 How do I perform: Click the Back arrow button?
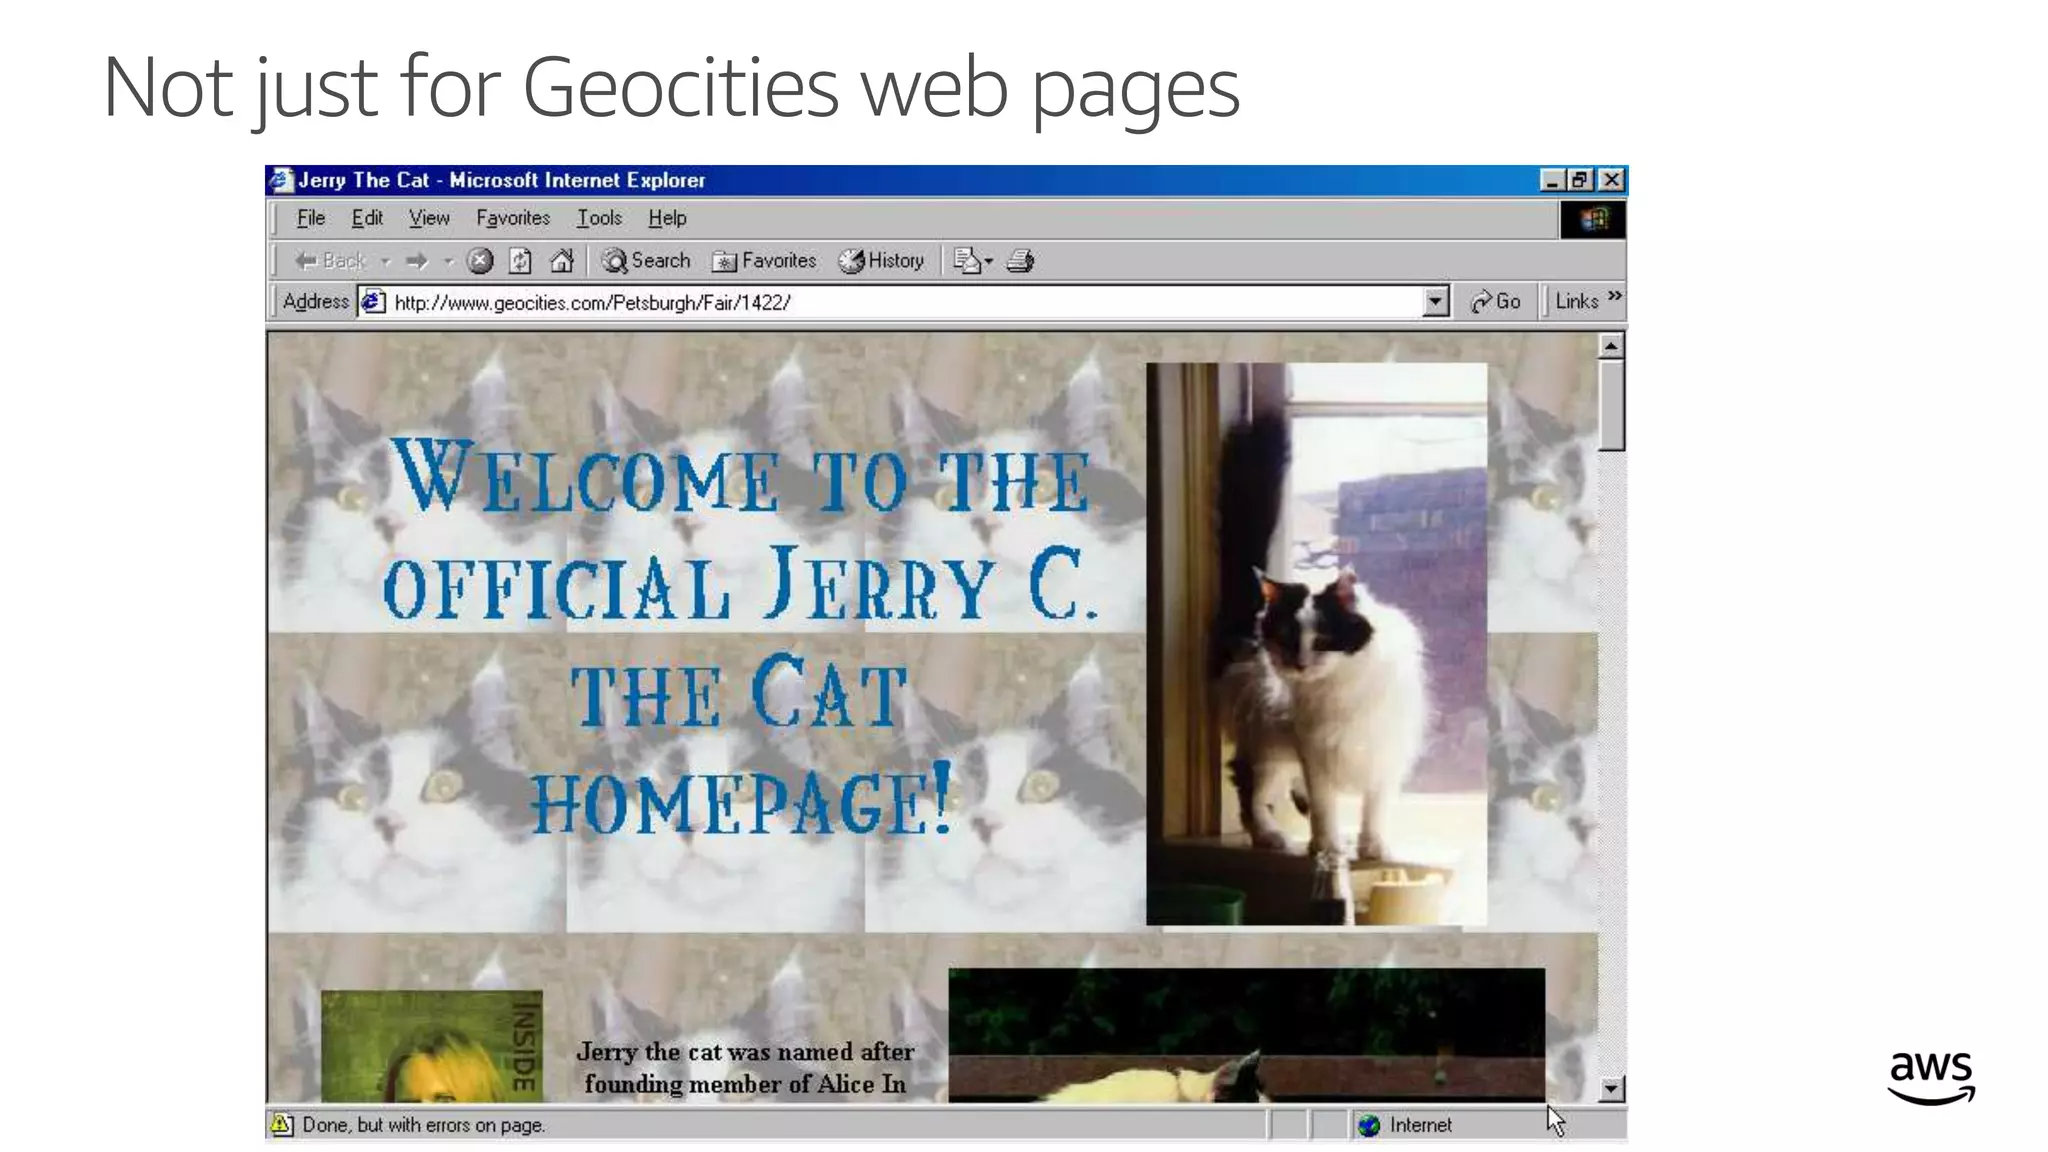click(x=330, y=261)
